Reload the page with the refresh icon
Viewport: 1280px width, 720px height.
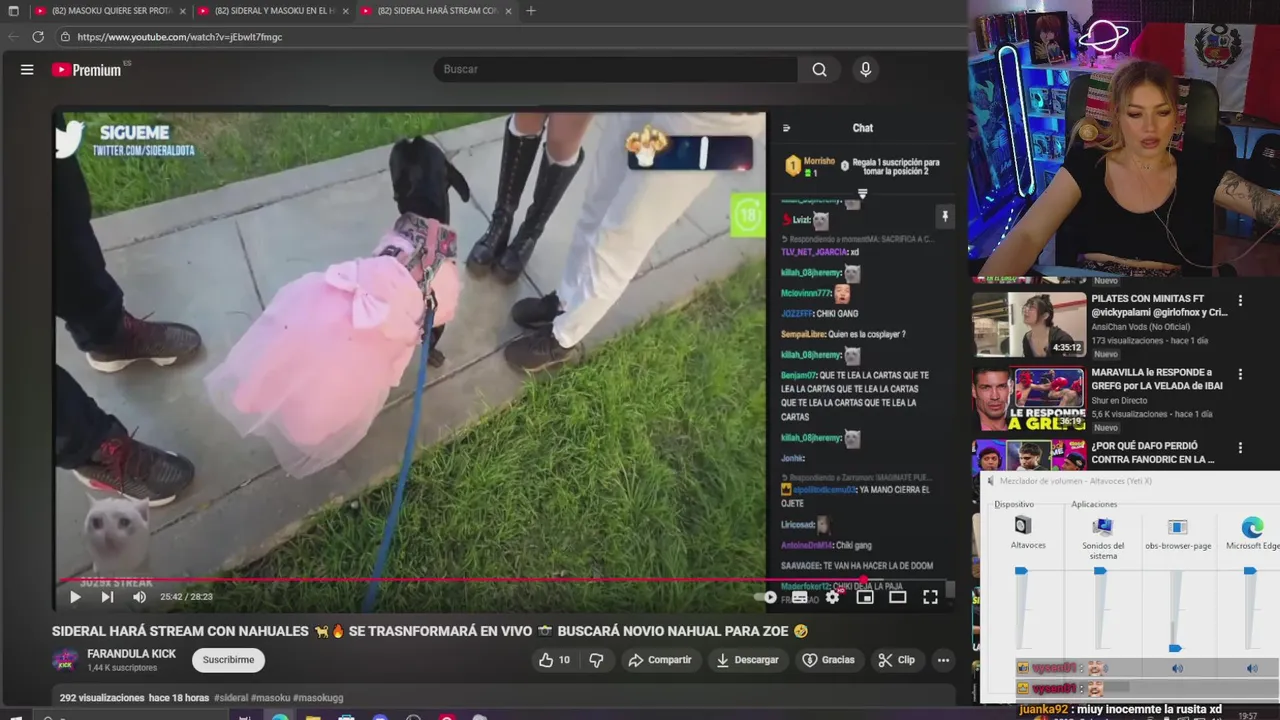[x=38, y=37]
